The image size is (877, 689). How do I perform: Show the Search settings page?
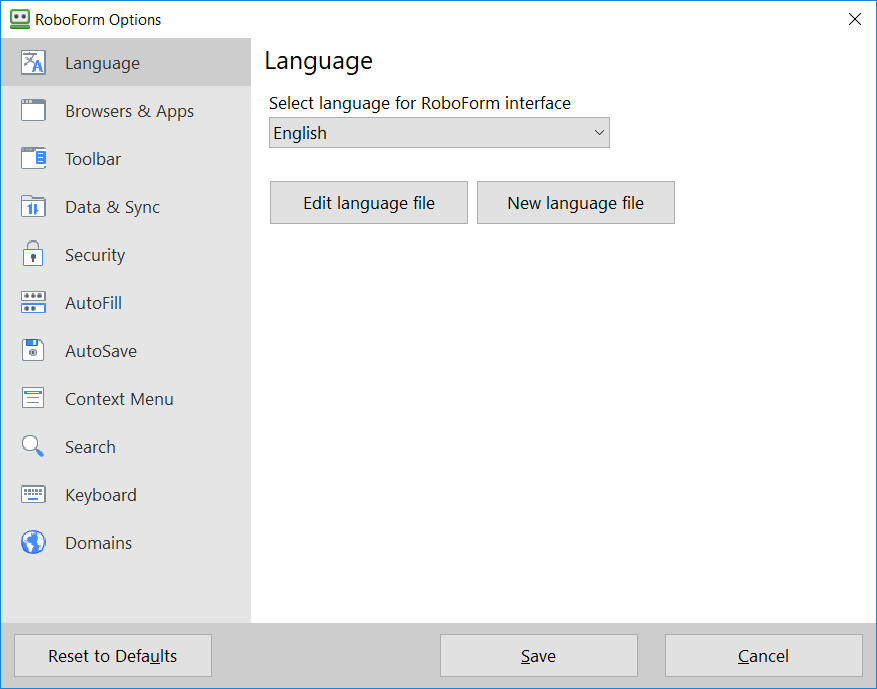click(x=126, y=447)
